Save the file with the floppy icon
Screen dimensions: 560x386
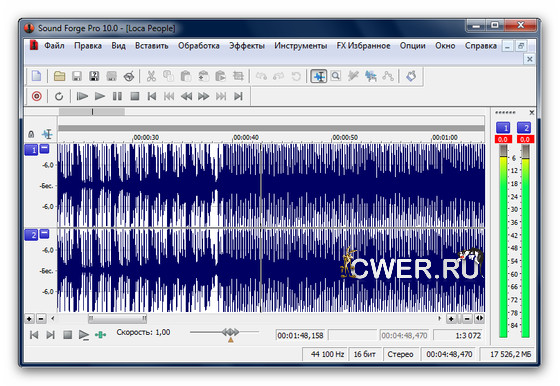[x=77, y=76]
